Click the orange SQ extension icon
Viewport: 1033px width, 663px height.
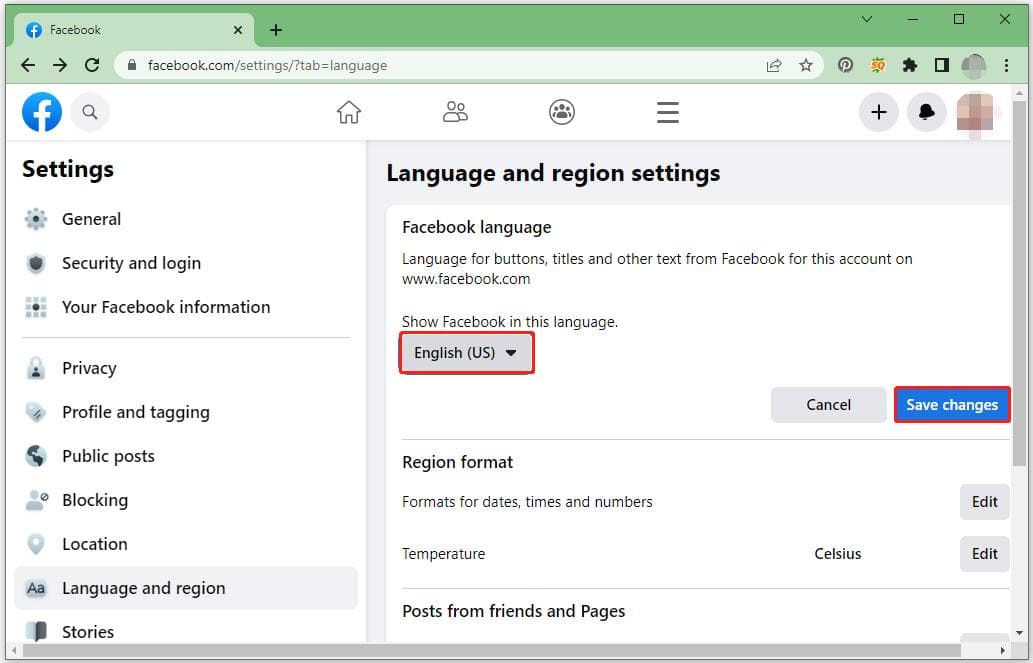(x=878, y=65)
